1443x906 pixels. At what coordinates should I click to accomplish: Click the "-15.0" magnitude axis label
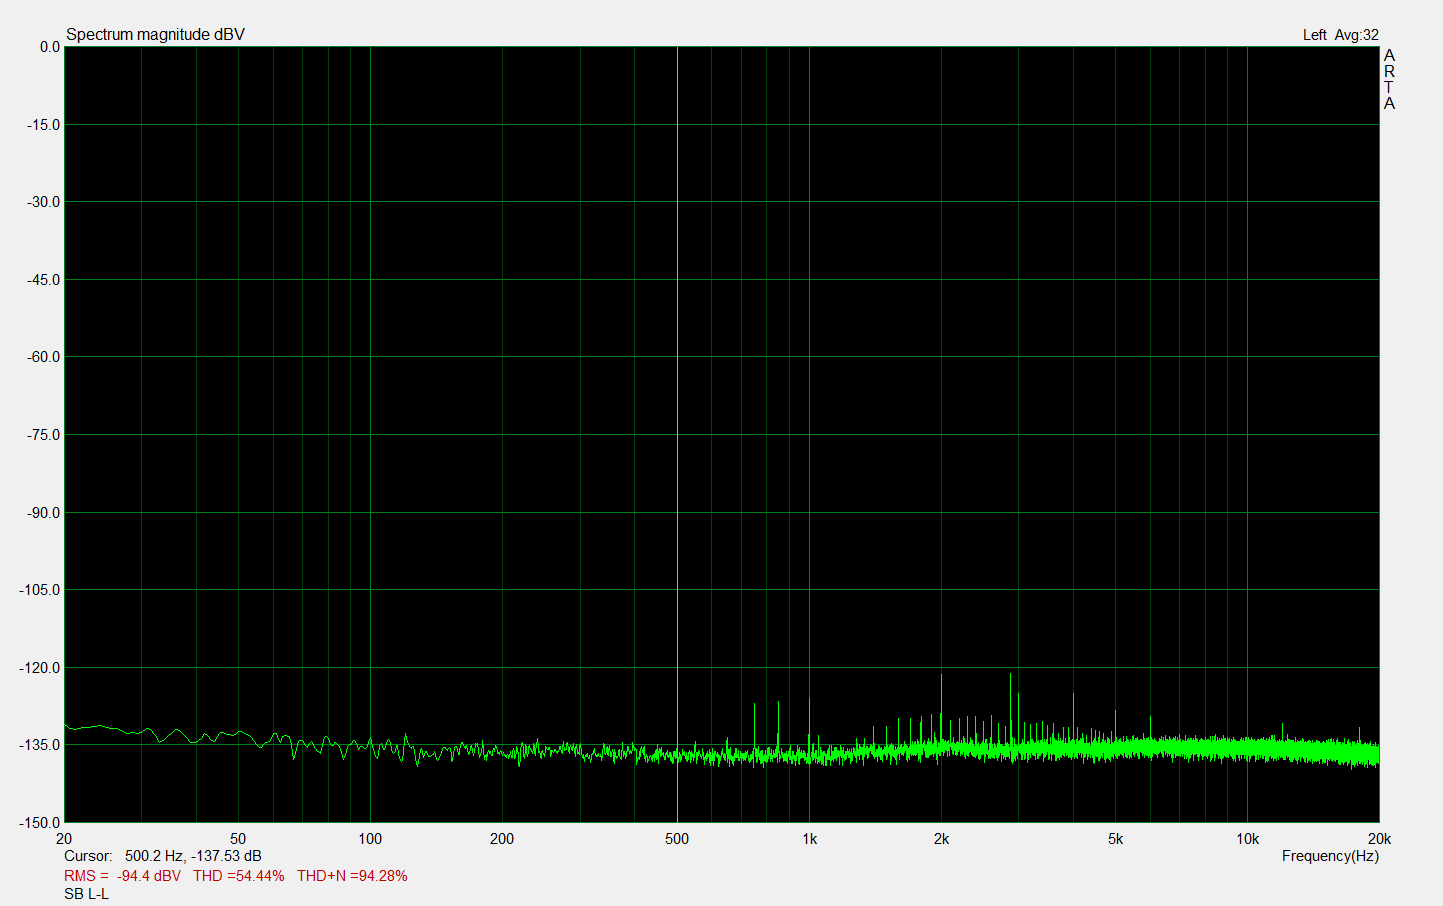pos(43,125)
